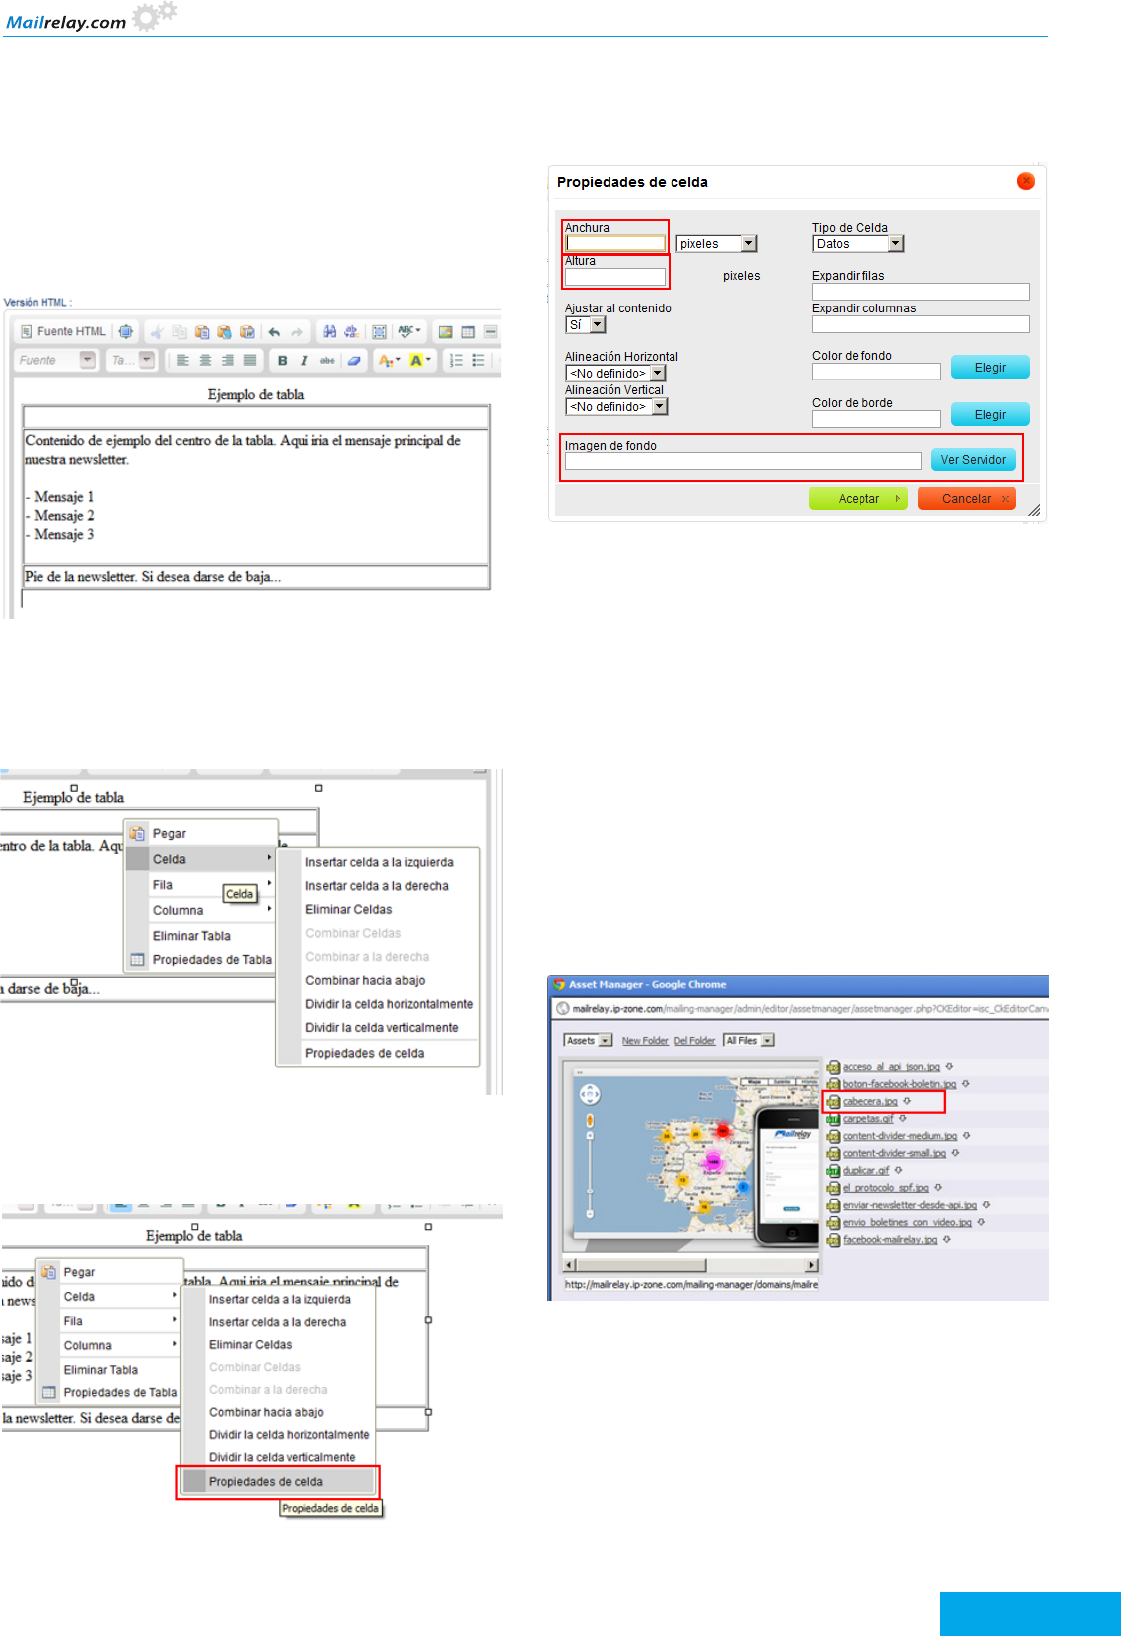Click the Justify alignment icon
This screenshot has width=1121, height=1636.
click(x=250, y=360)
